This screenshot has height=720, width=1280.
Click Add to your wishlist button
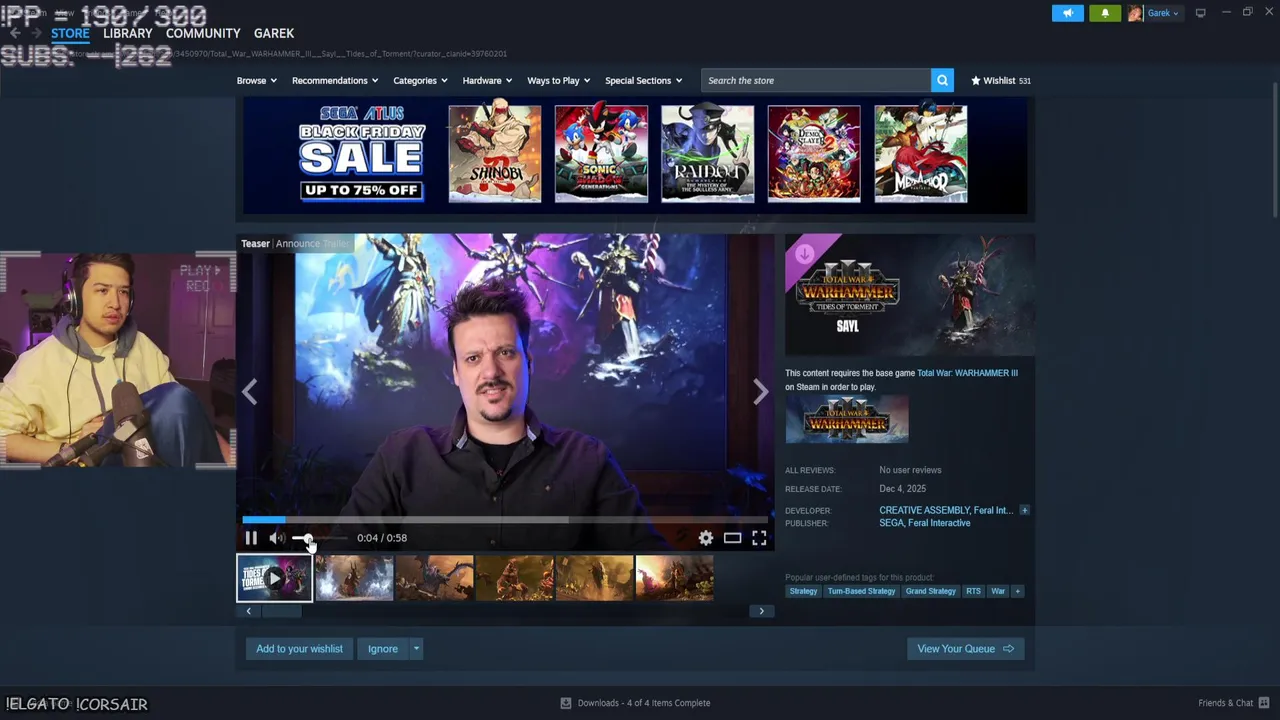[299, 649]
